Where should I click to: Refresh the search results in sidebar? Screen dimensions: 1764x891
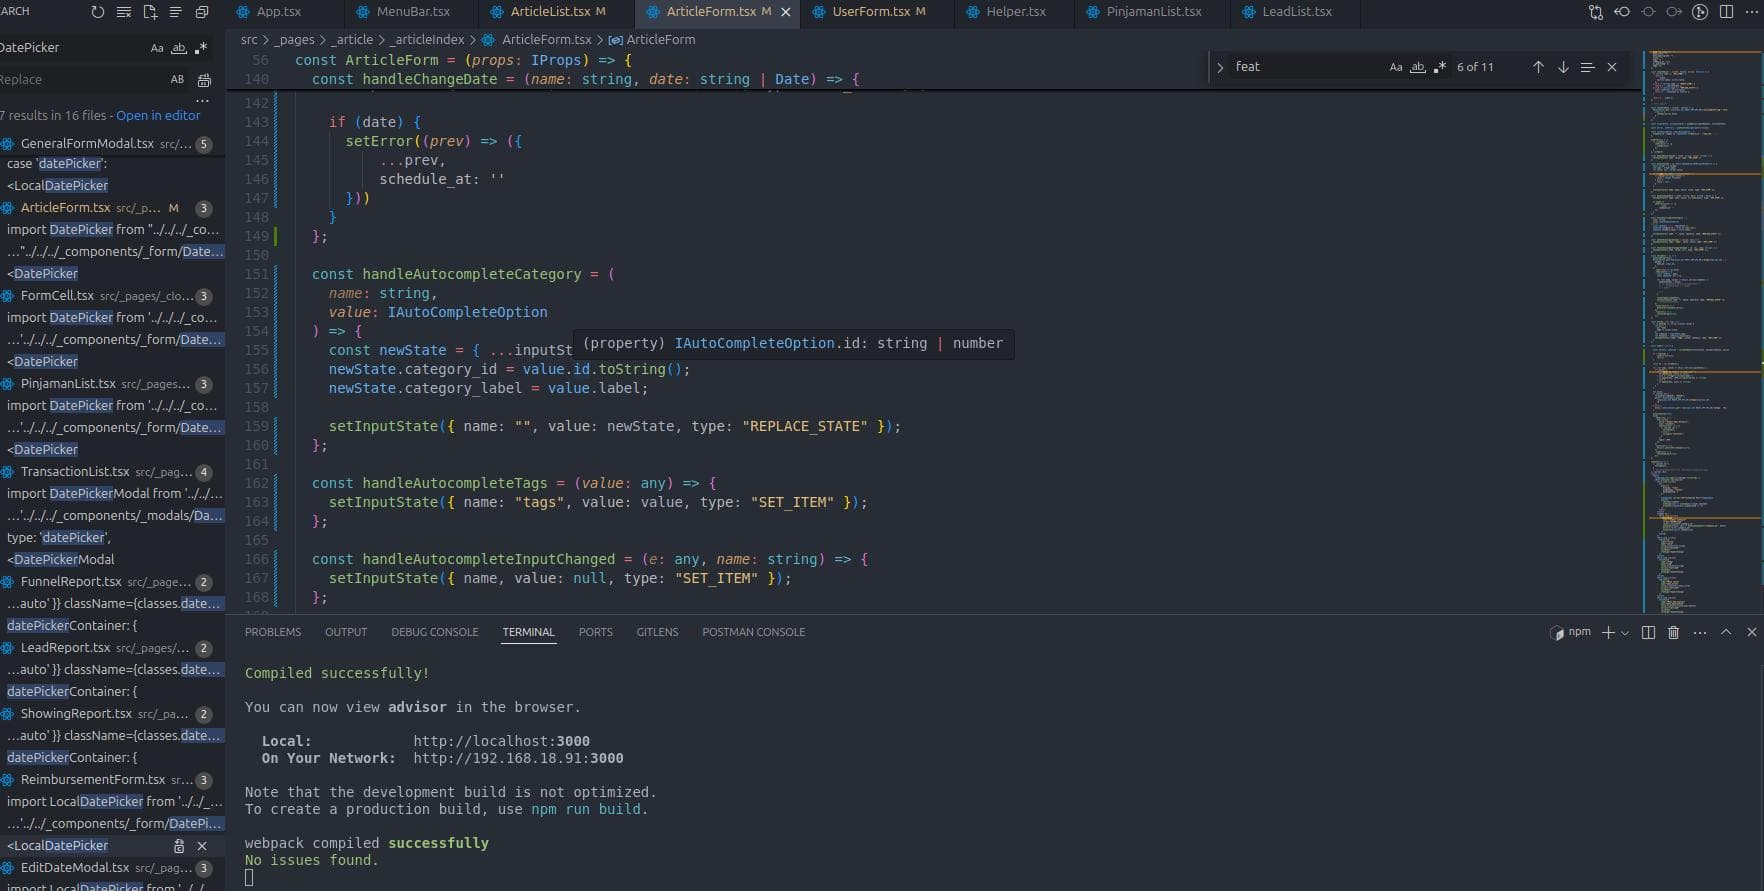[x=97, y=12]
